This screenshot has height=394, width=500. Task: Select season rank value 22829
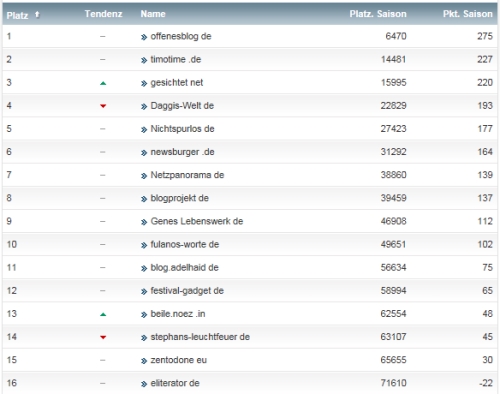point(394,106)
